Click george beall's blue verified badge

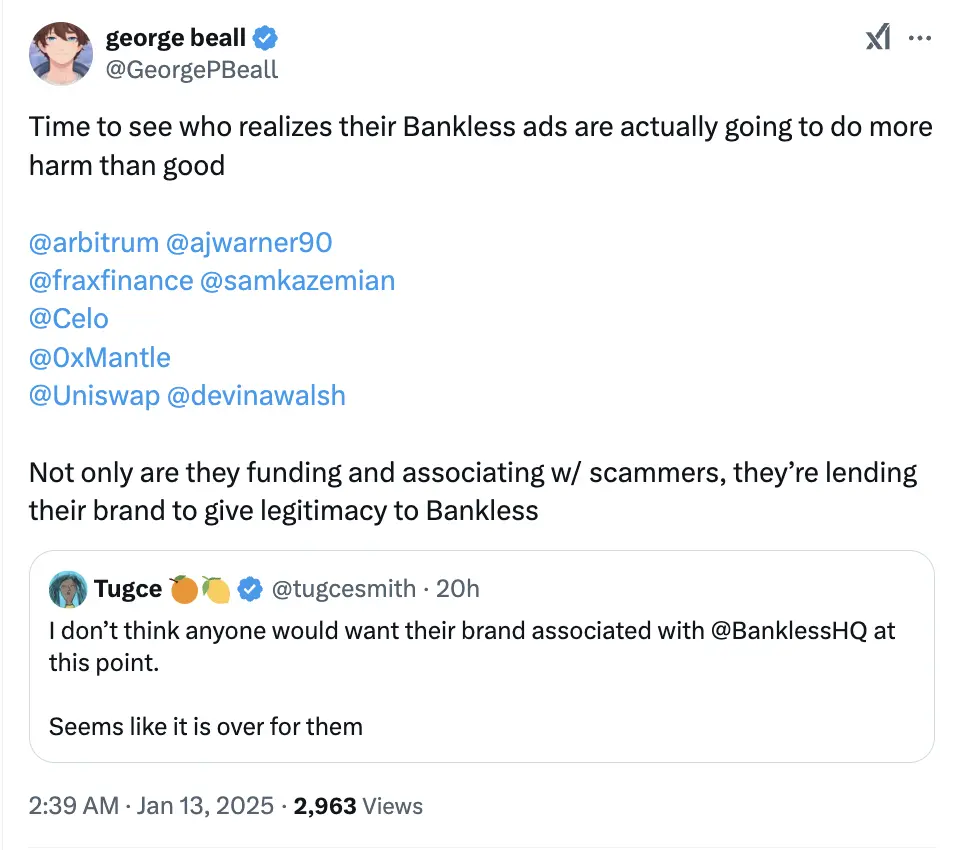pyautogui.click(x=265, y=39)
